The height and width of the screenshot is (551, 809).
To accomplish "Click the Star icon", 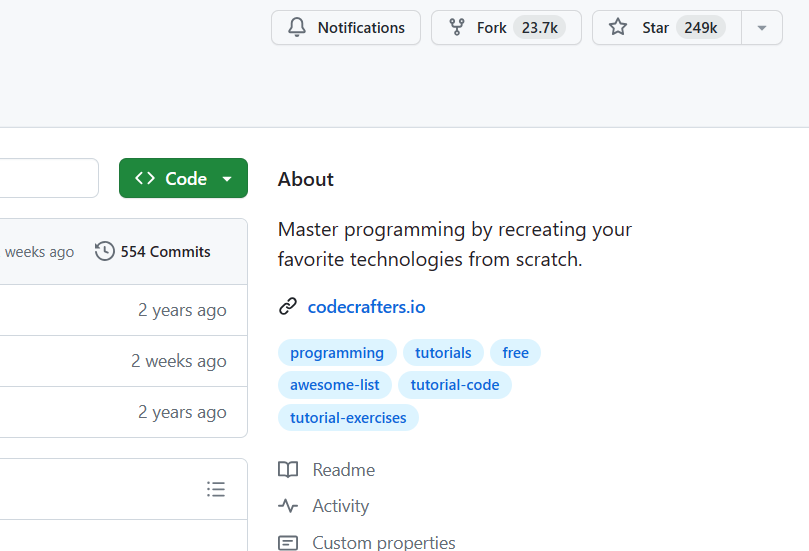I will tap(618, 27).
